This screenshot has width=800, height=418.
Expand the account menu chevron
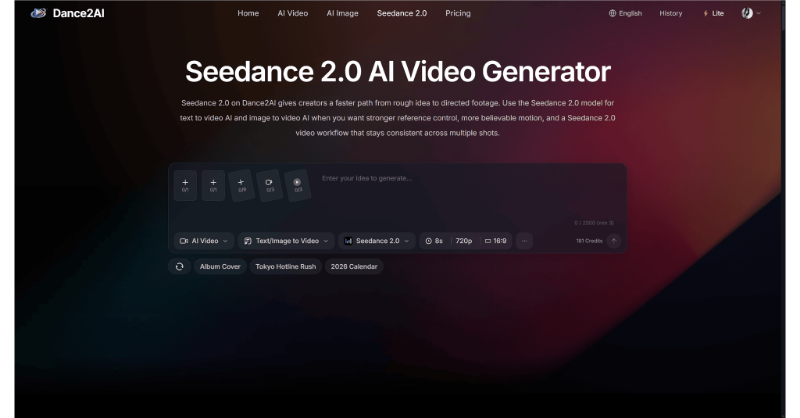click(759, 13)
